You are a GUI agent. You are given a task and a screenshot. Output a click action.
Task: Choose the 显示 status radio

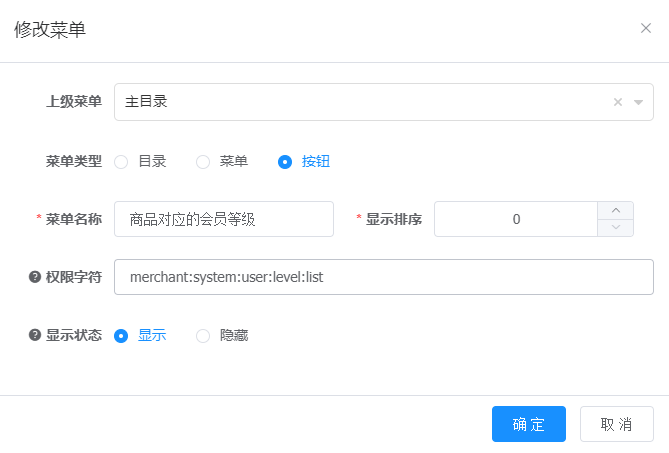coord(121,336)
